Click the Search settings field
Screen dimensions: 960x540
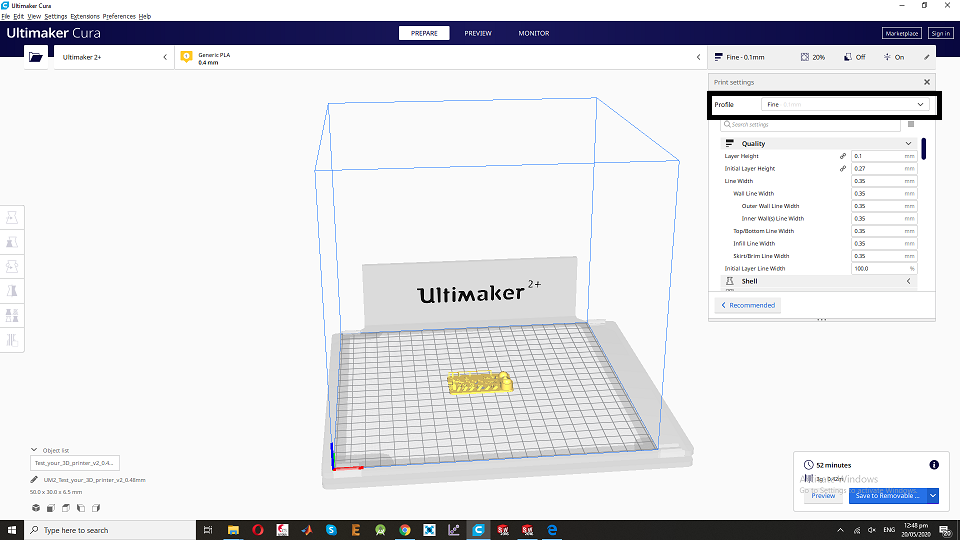click(810, 124)
